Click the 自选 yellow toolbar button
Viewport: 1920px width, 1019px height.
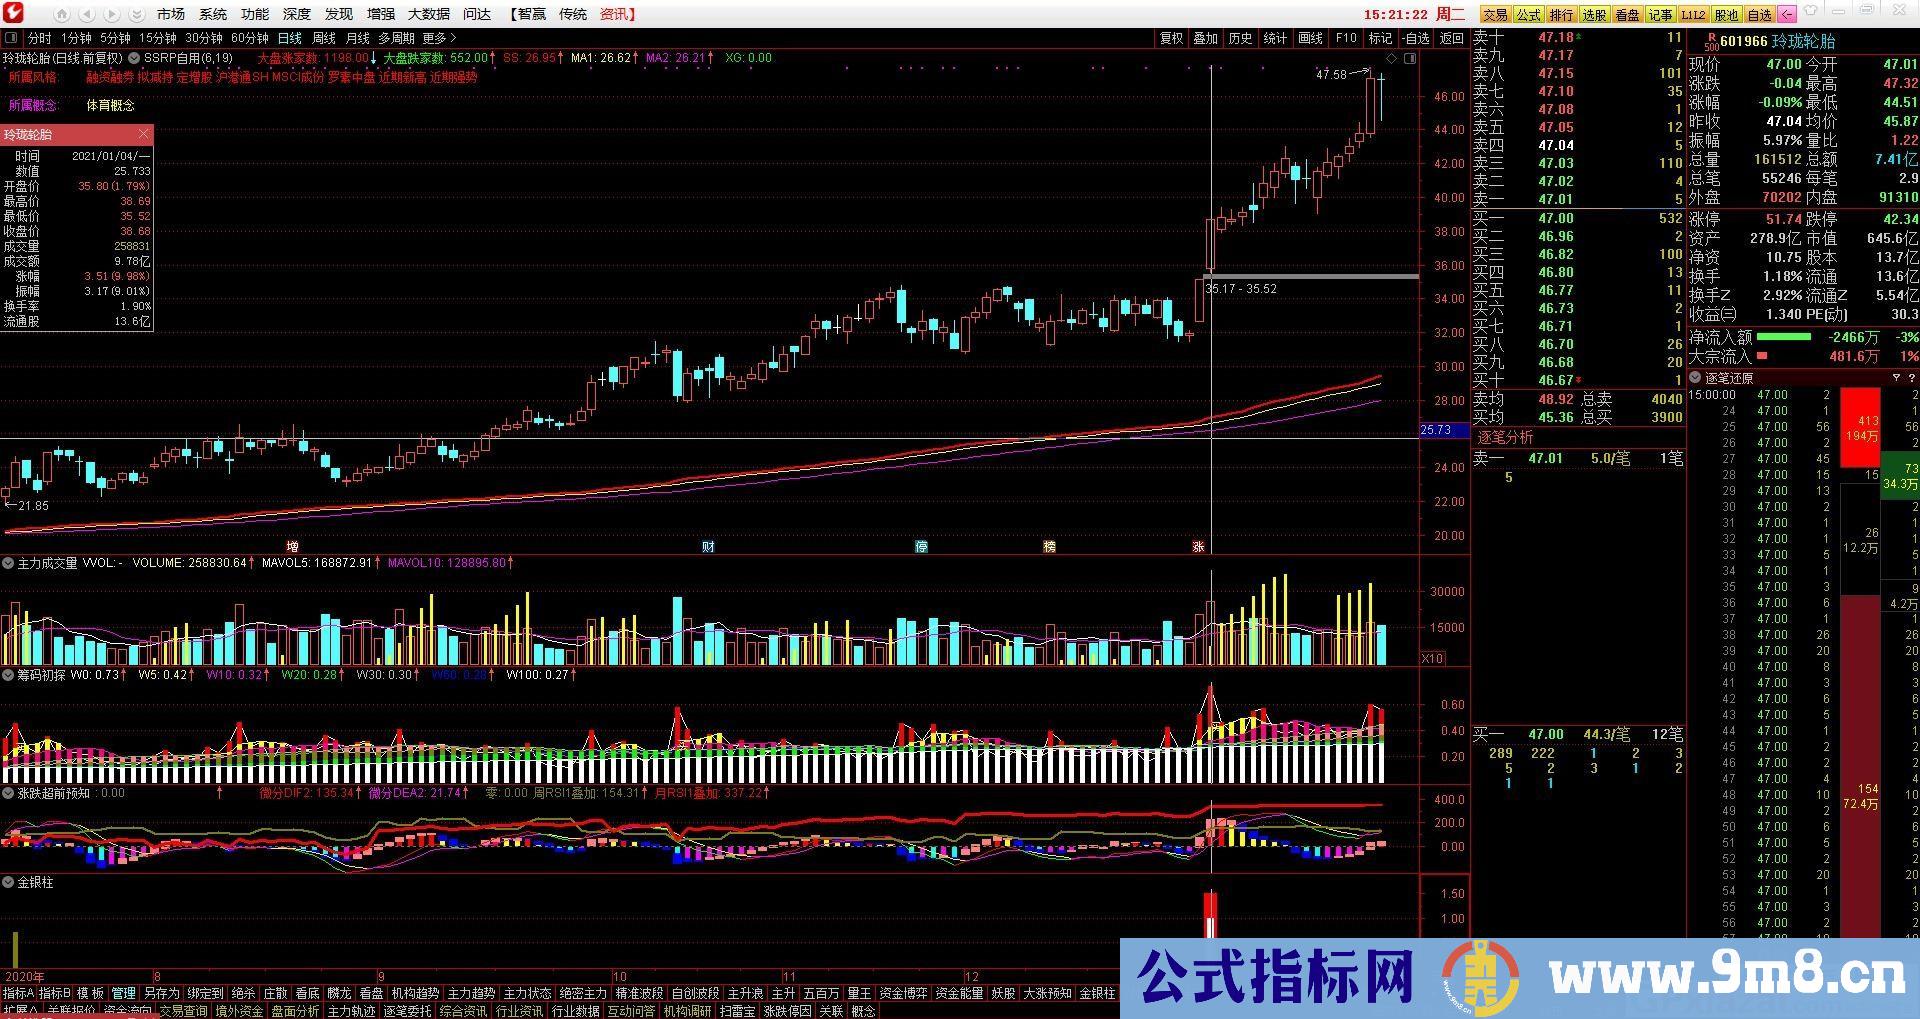(1759, 15)
